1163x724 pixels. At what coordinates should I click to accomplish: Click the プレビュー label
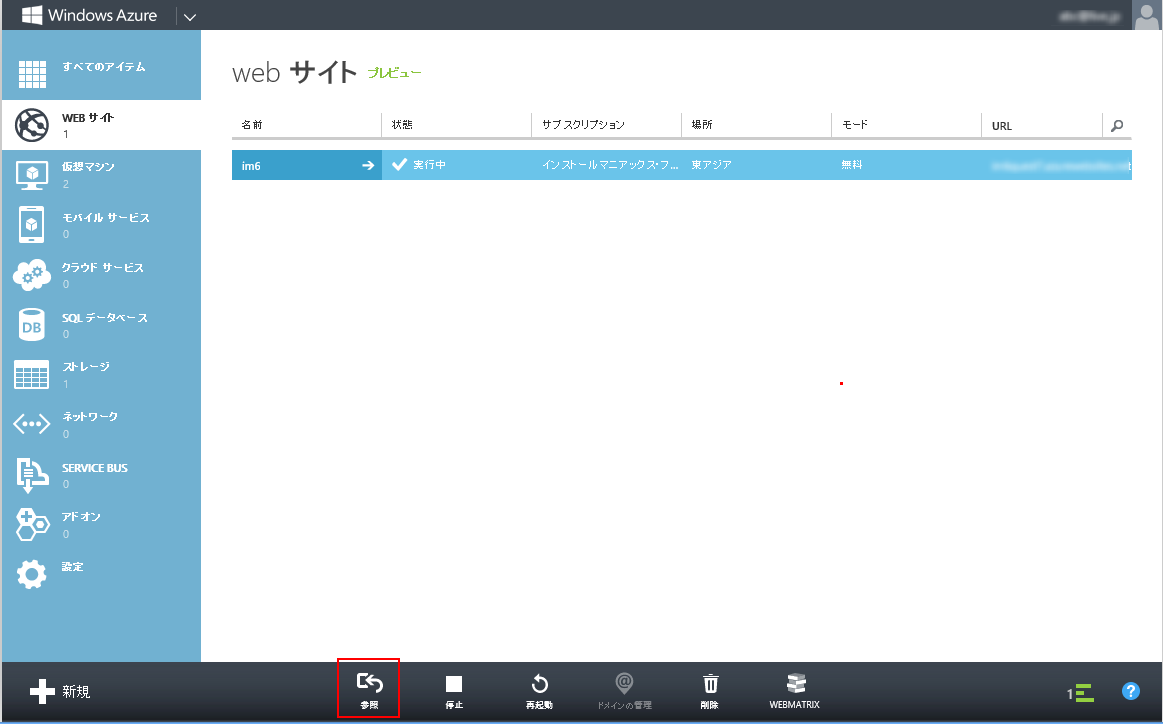point(395,73)
